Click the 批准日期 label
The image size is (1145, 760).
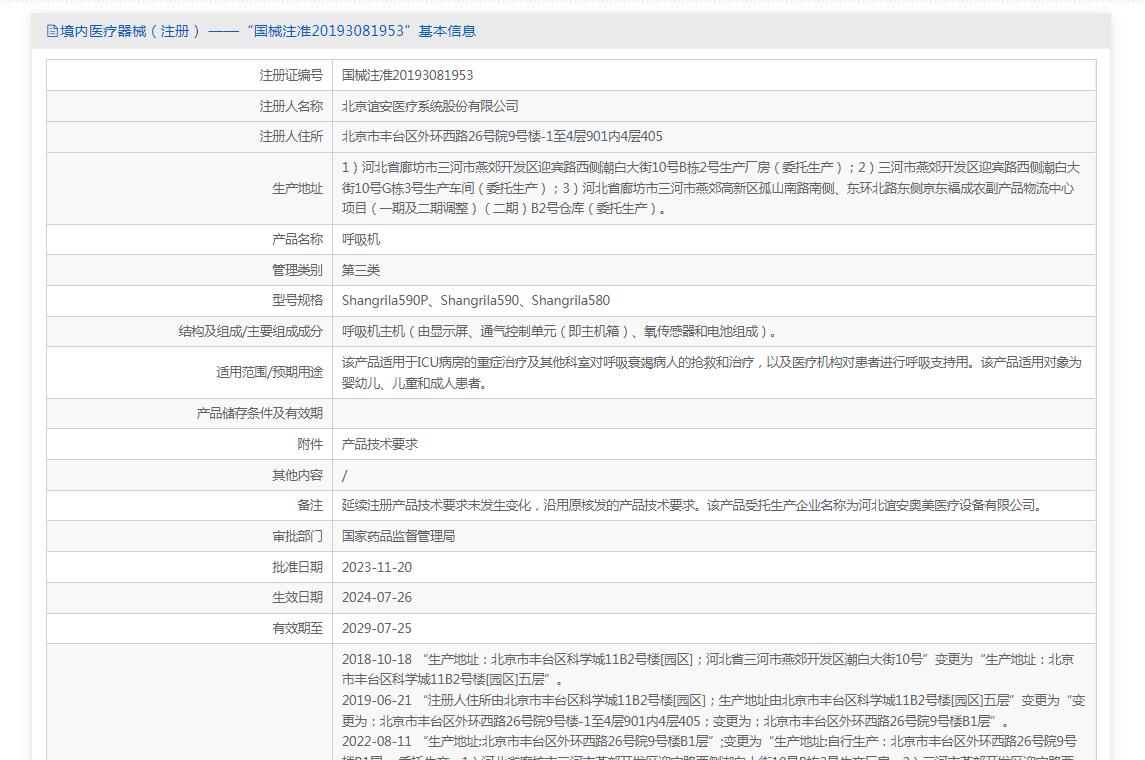coord(297,567)
